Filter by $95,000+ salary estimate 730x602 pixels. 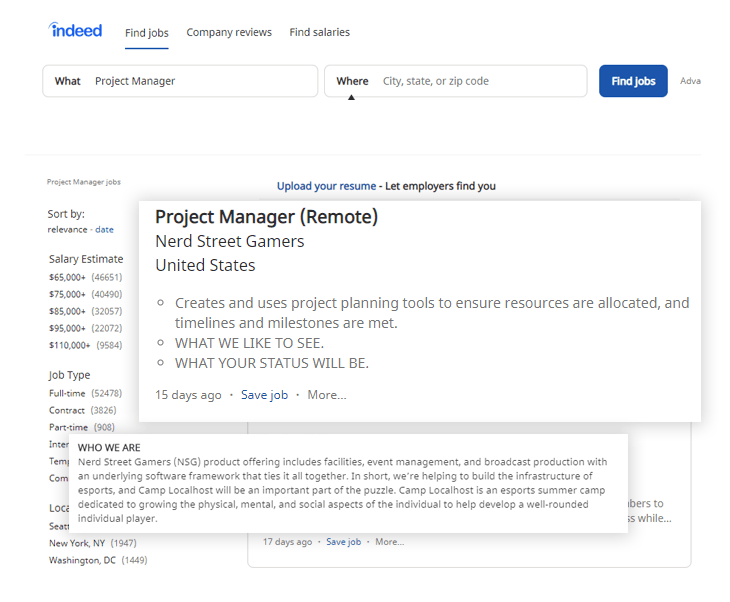(x=86, y=328)
